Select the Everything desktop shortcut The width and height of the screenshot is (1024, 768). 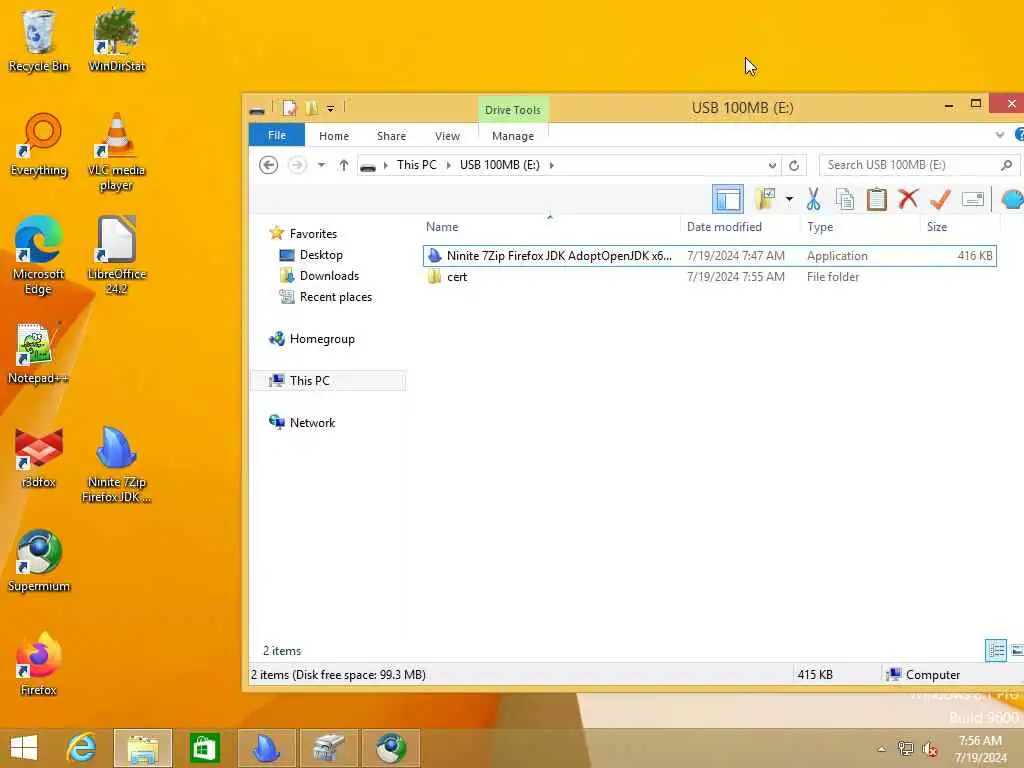tap(39, 145)
